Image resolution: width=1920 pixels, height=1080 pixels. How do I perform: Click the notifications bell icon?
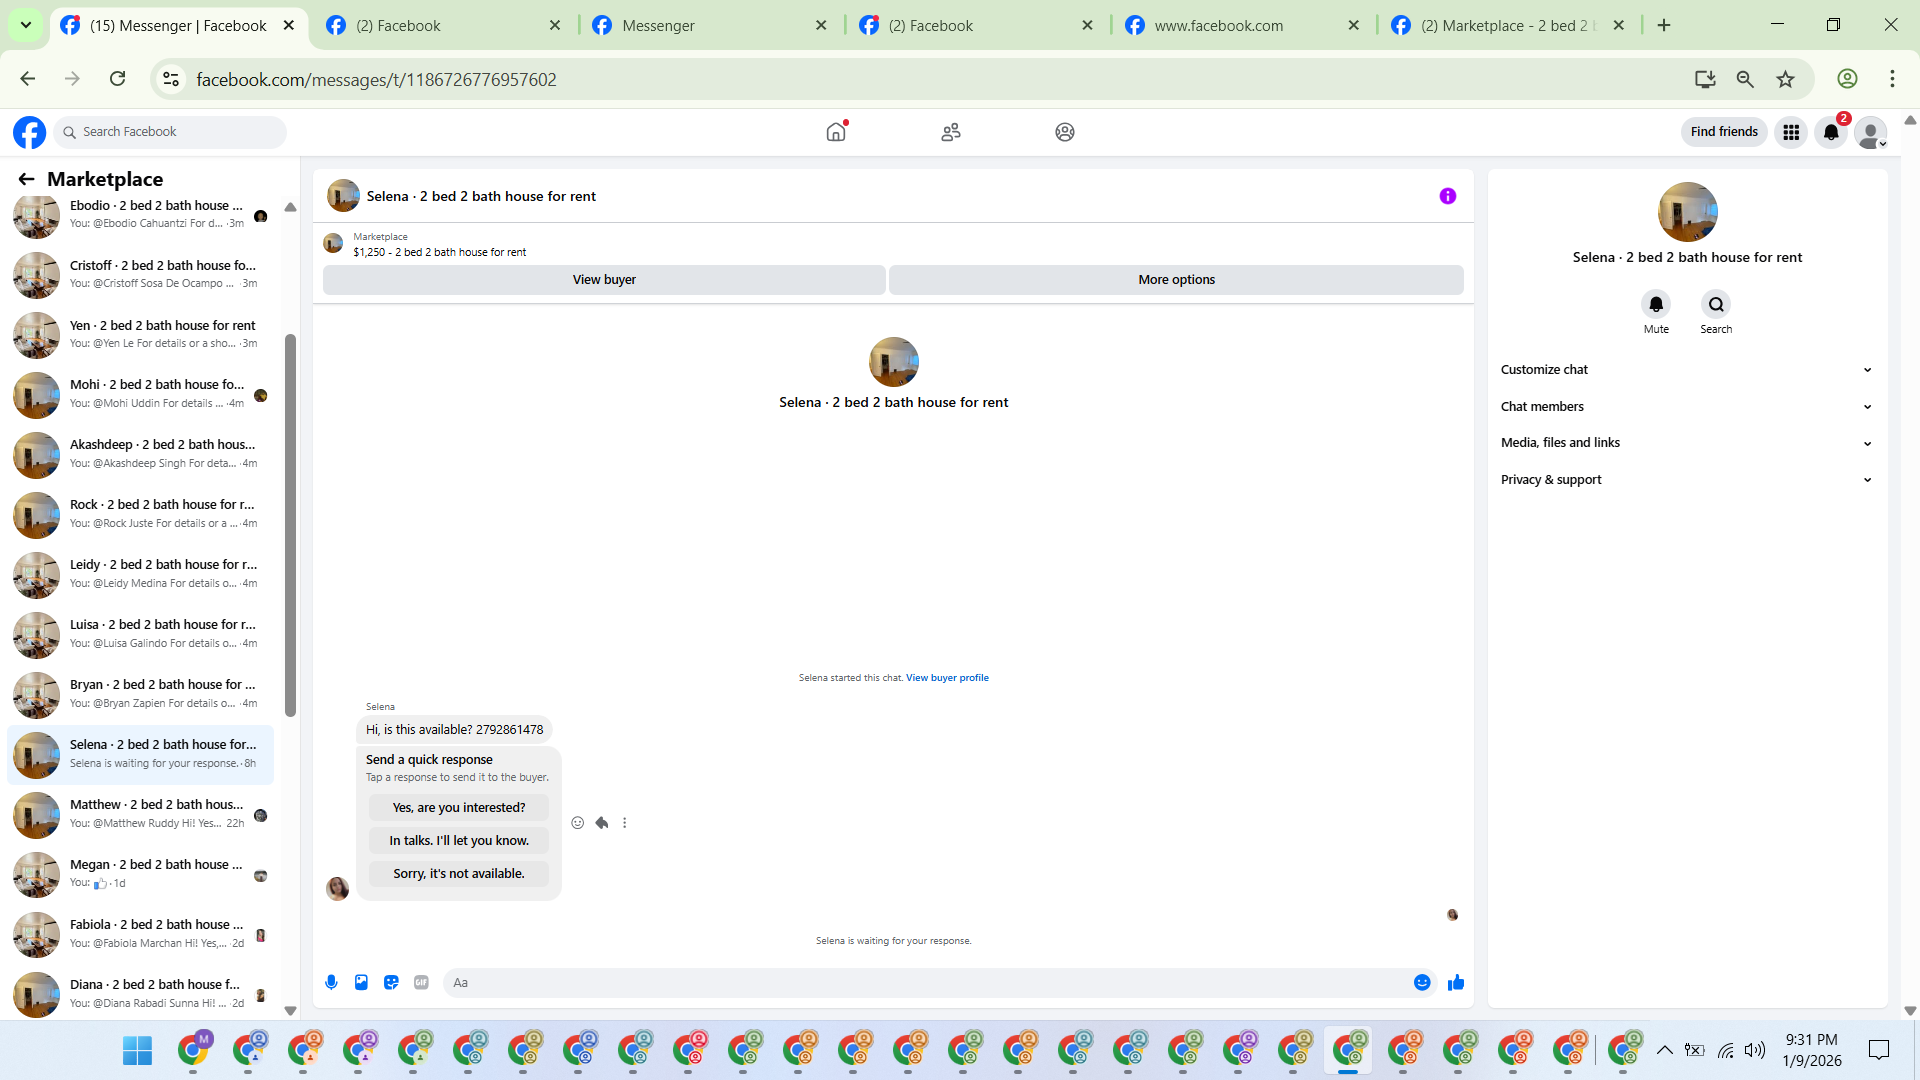(1830, 132)
